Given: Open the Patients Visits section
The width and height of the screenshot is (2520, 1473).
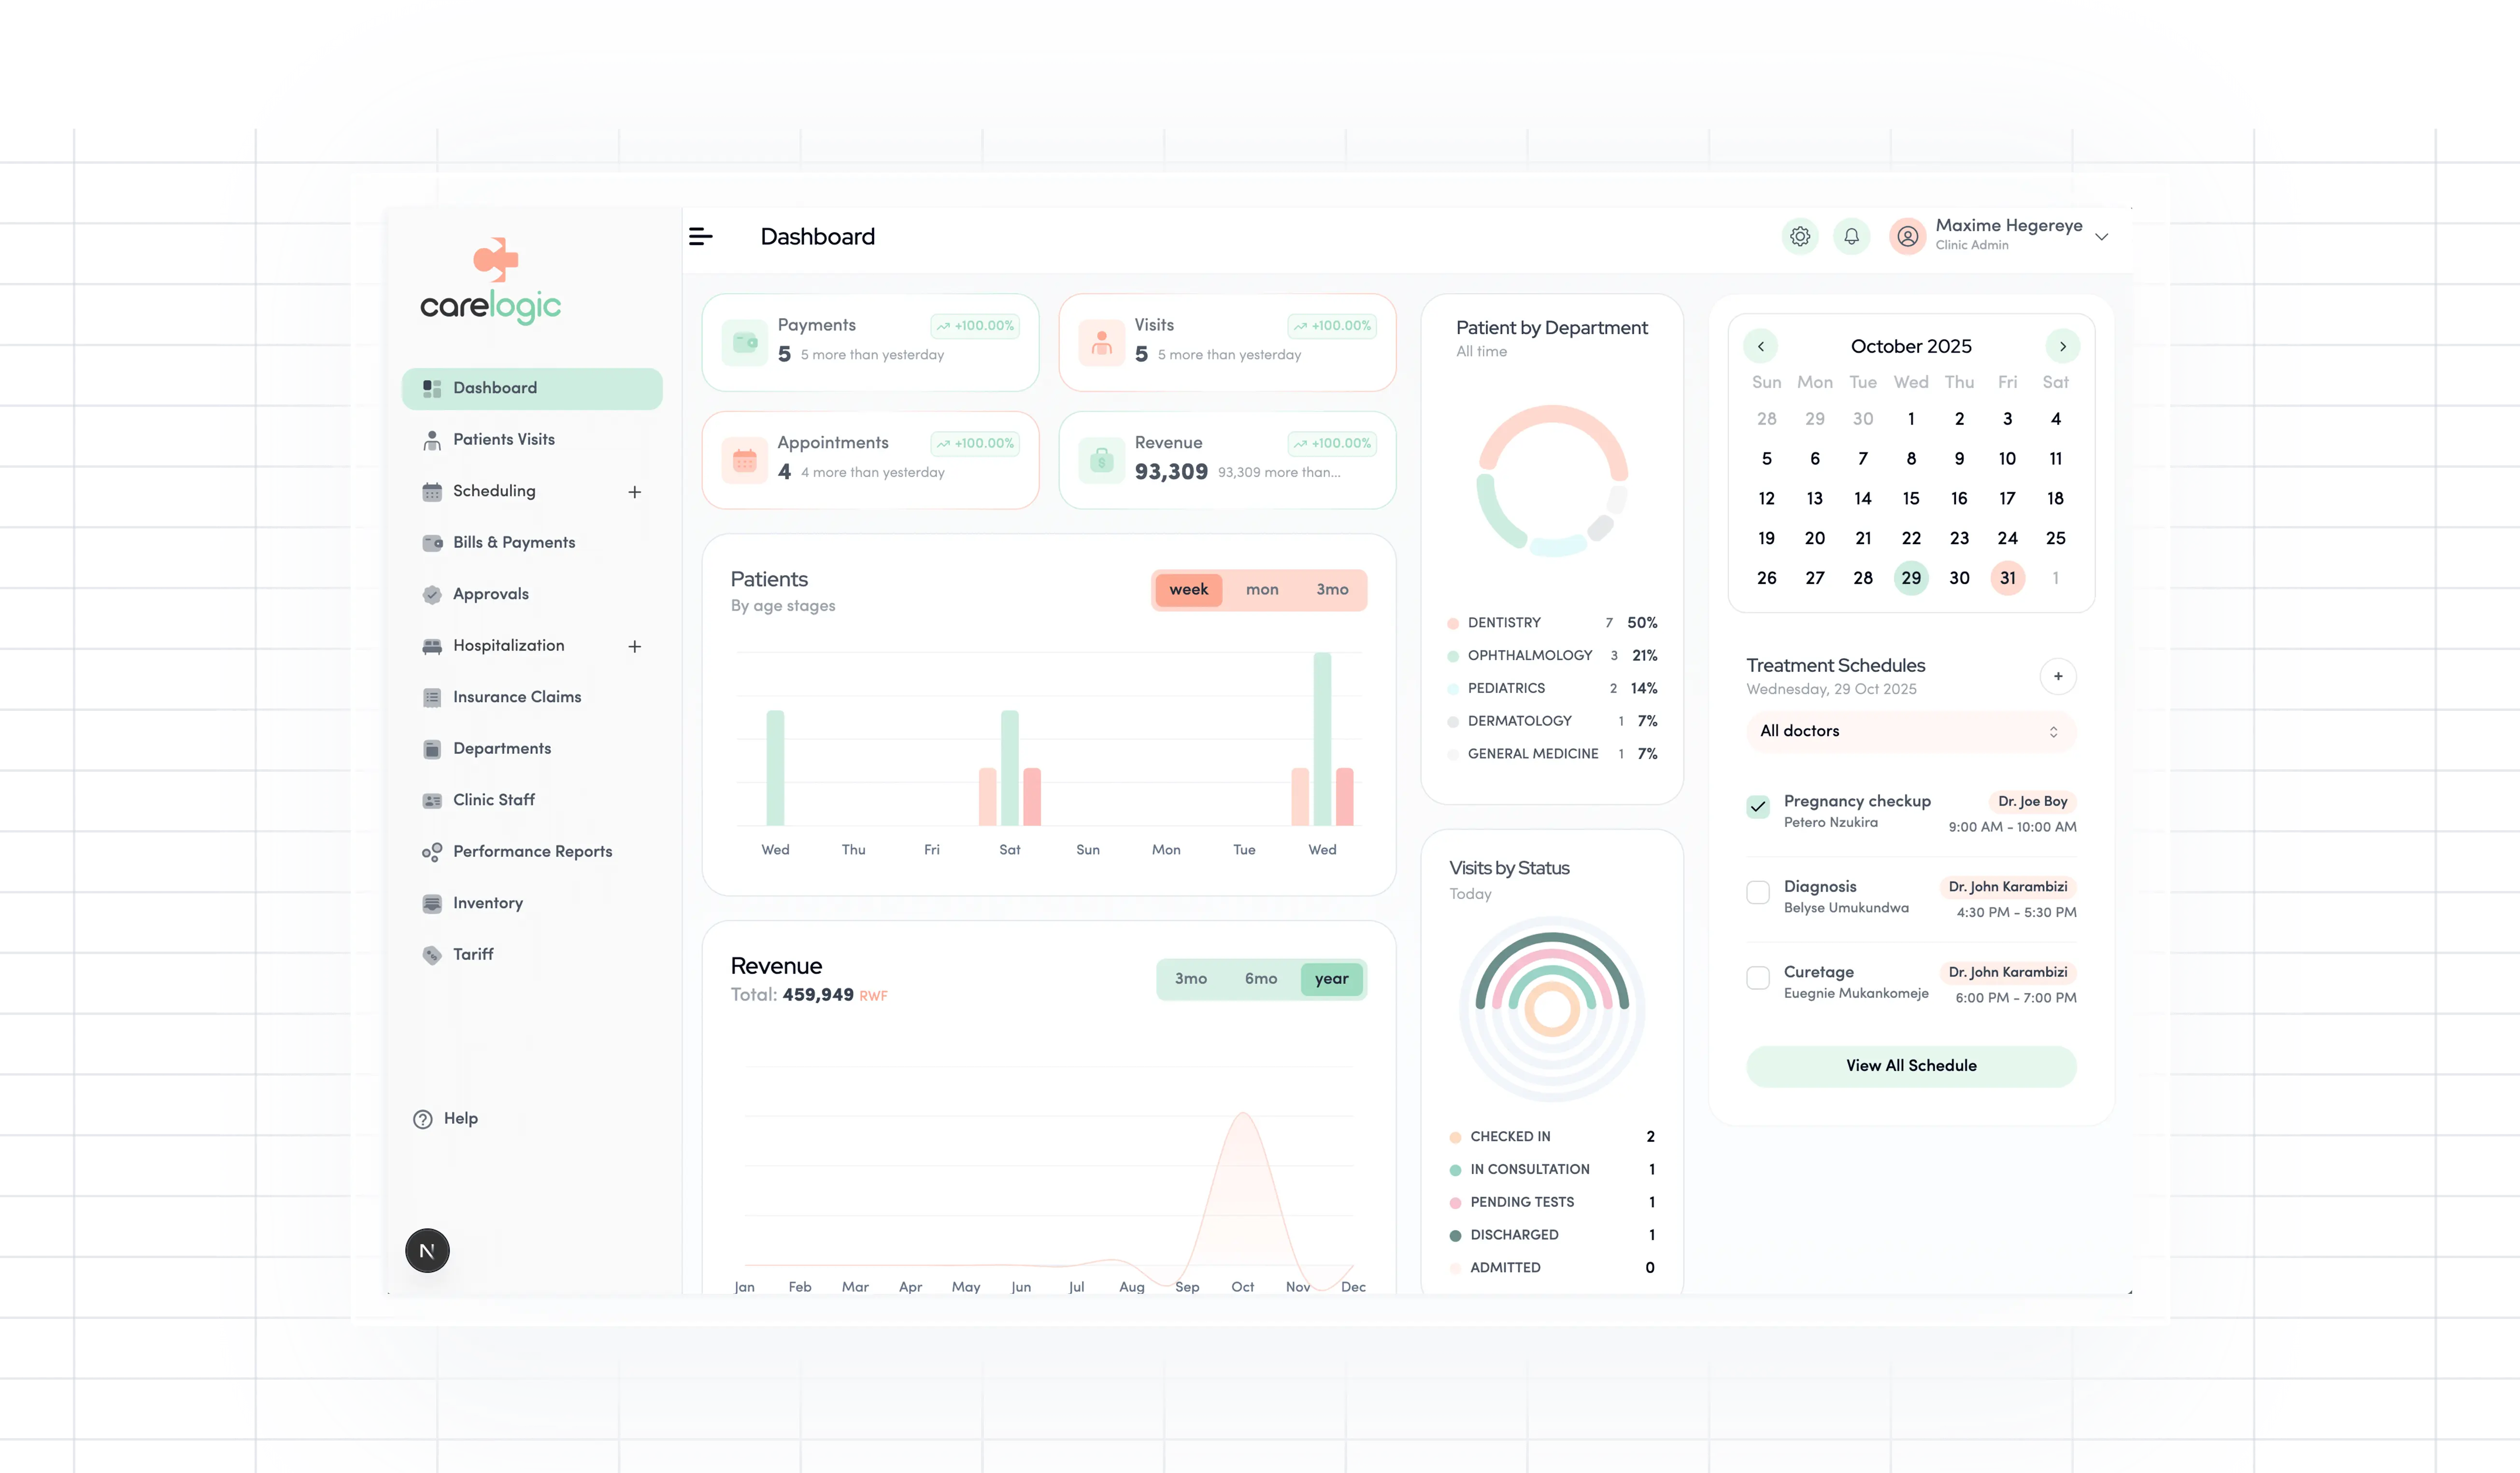Looking at the screenshot, I should [503, 439].
